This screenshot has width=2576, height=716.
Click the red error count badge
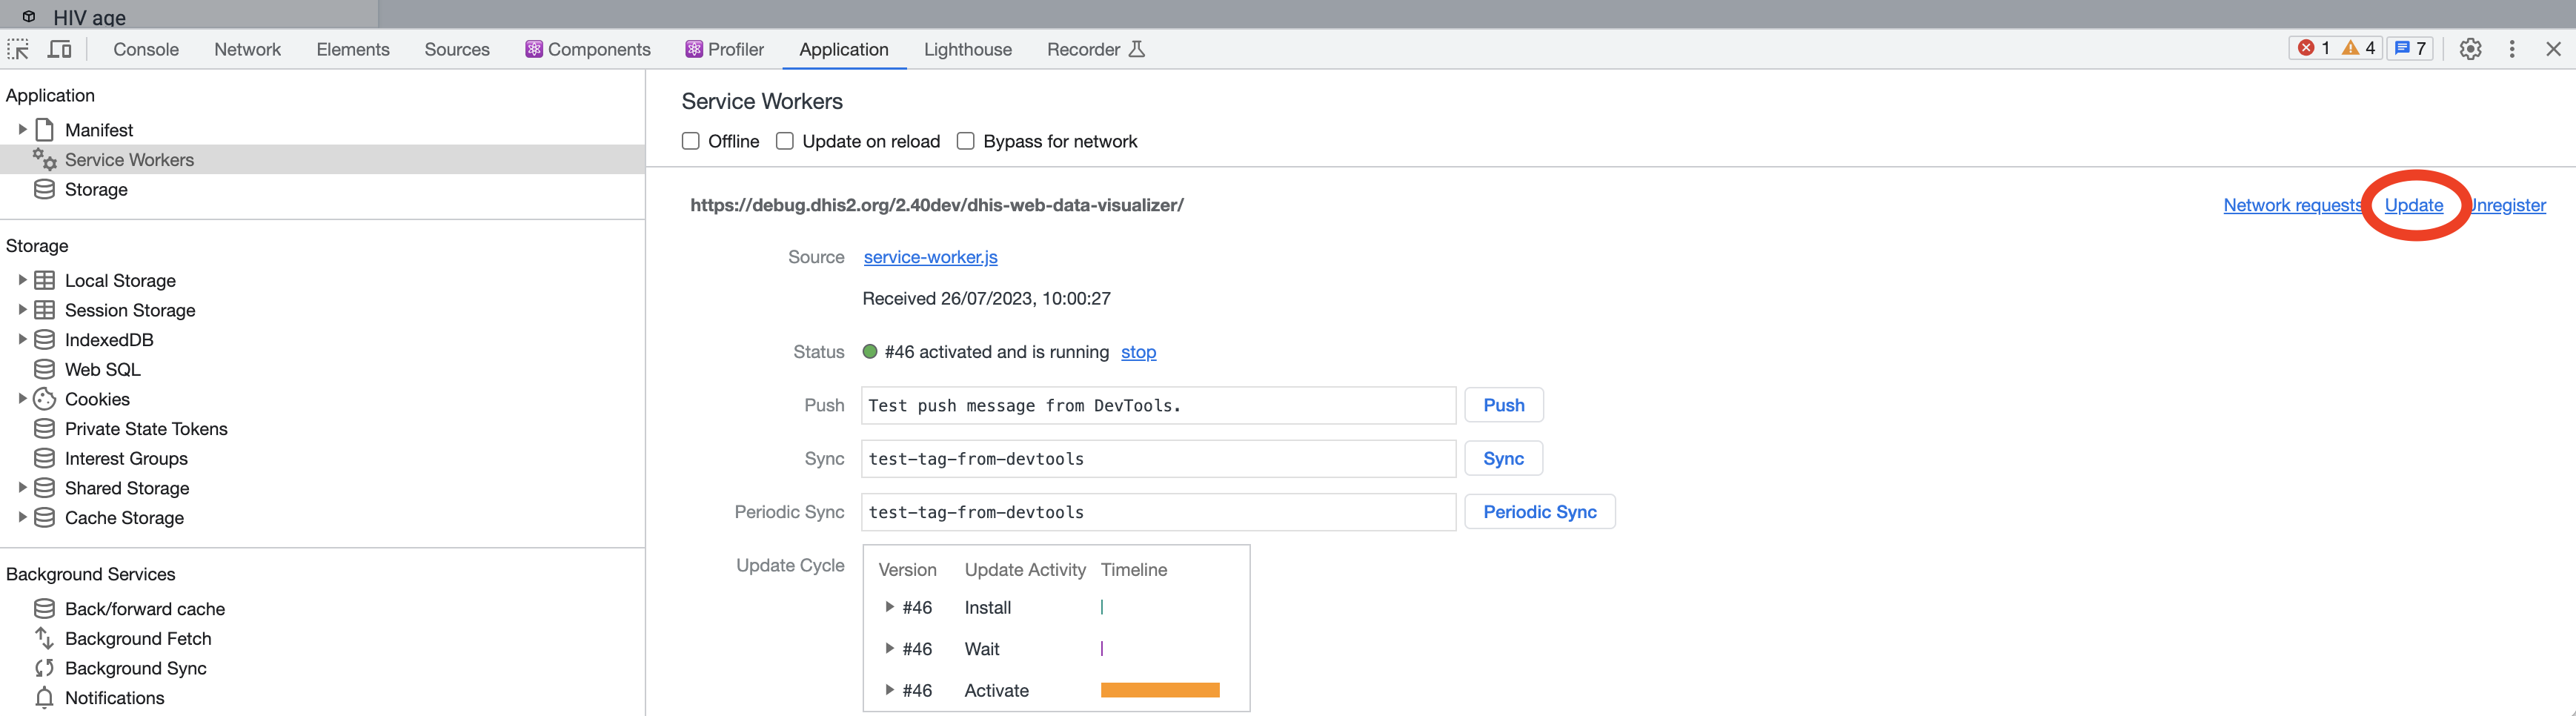point(2314,48)
